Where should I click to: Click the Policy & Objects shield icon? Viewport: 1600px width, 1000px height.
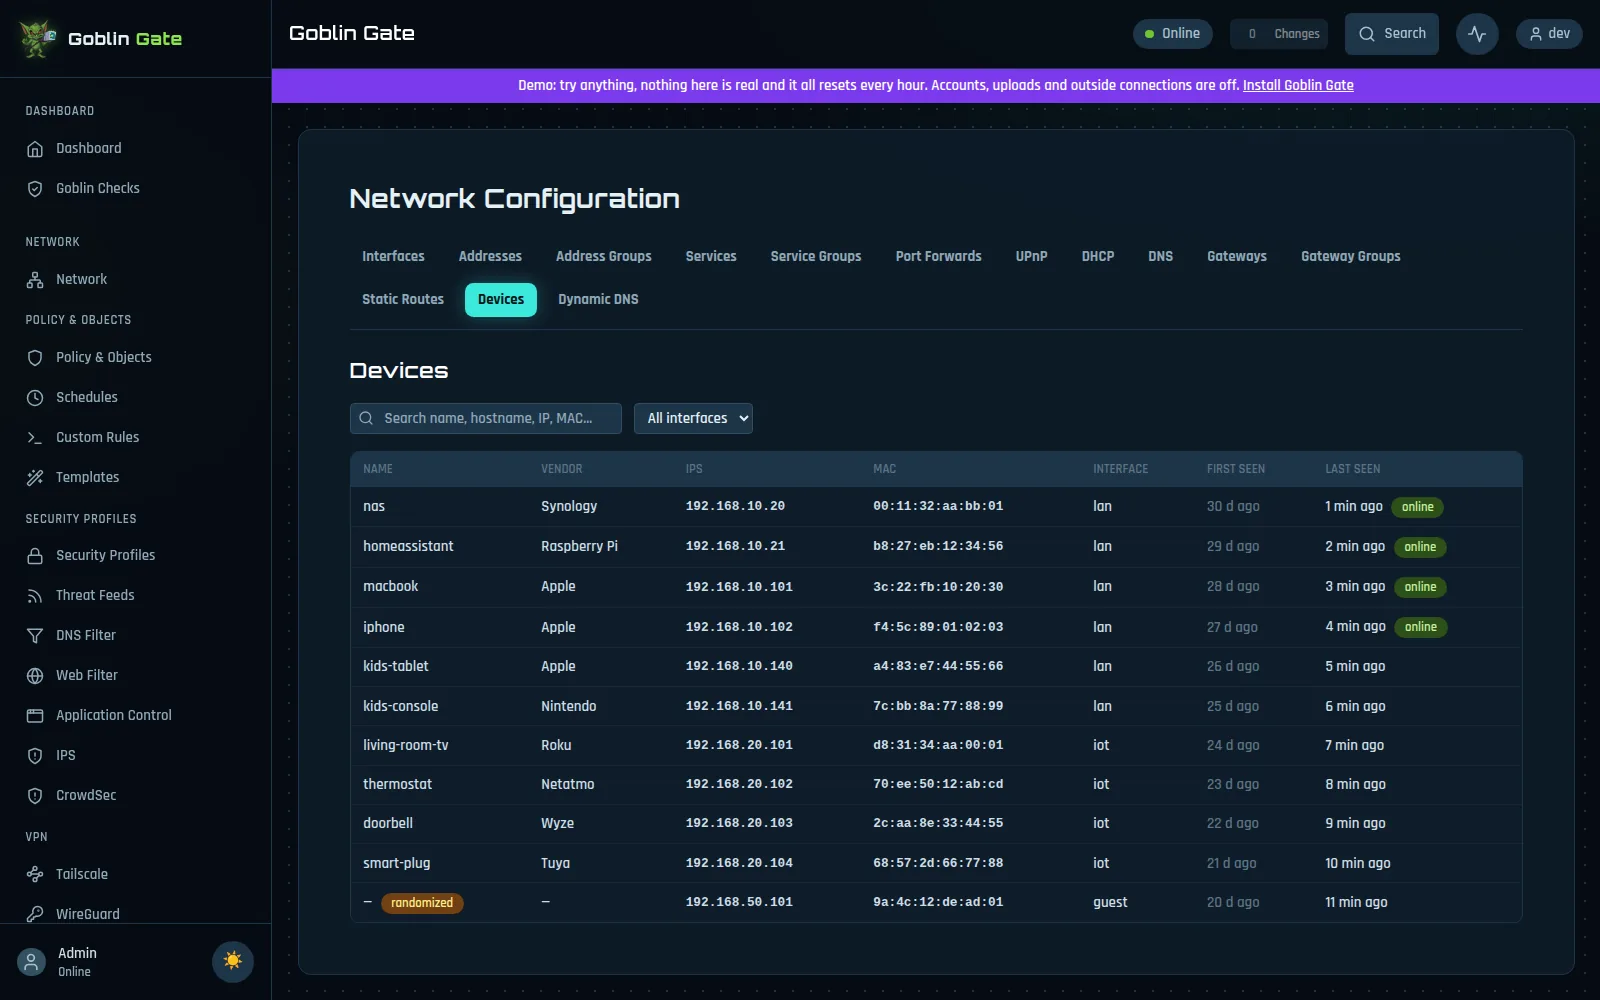click(35, 358)
